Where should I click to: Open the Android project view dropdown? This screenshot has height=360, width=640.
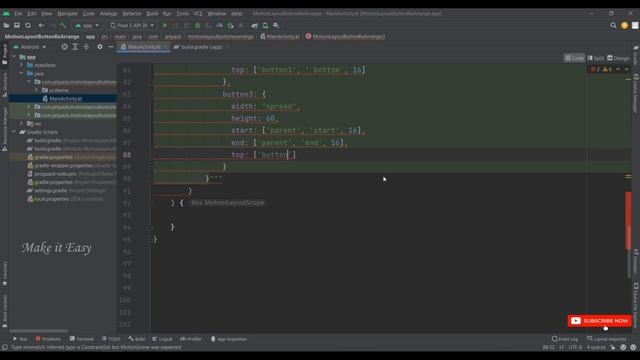click(30, 47)
